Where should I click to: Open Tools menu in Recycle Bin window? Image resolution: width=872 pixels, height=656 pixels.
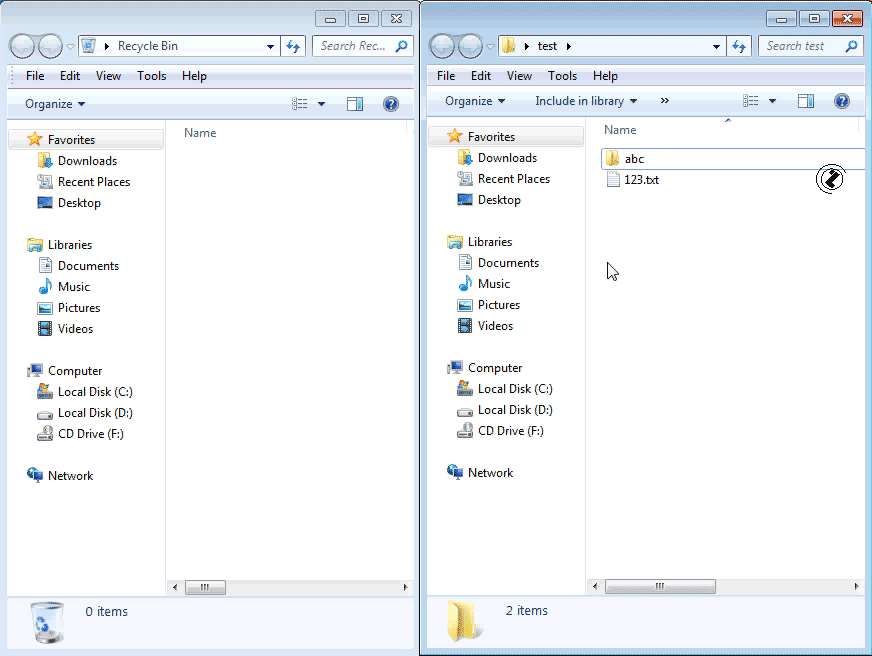click(x=152, y=76)
